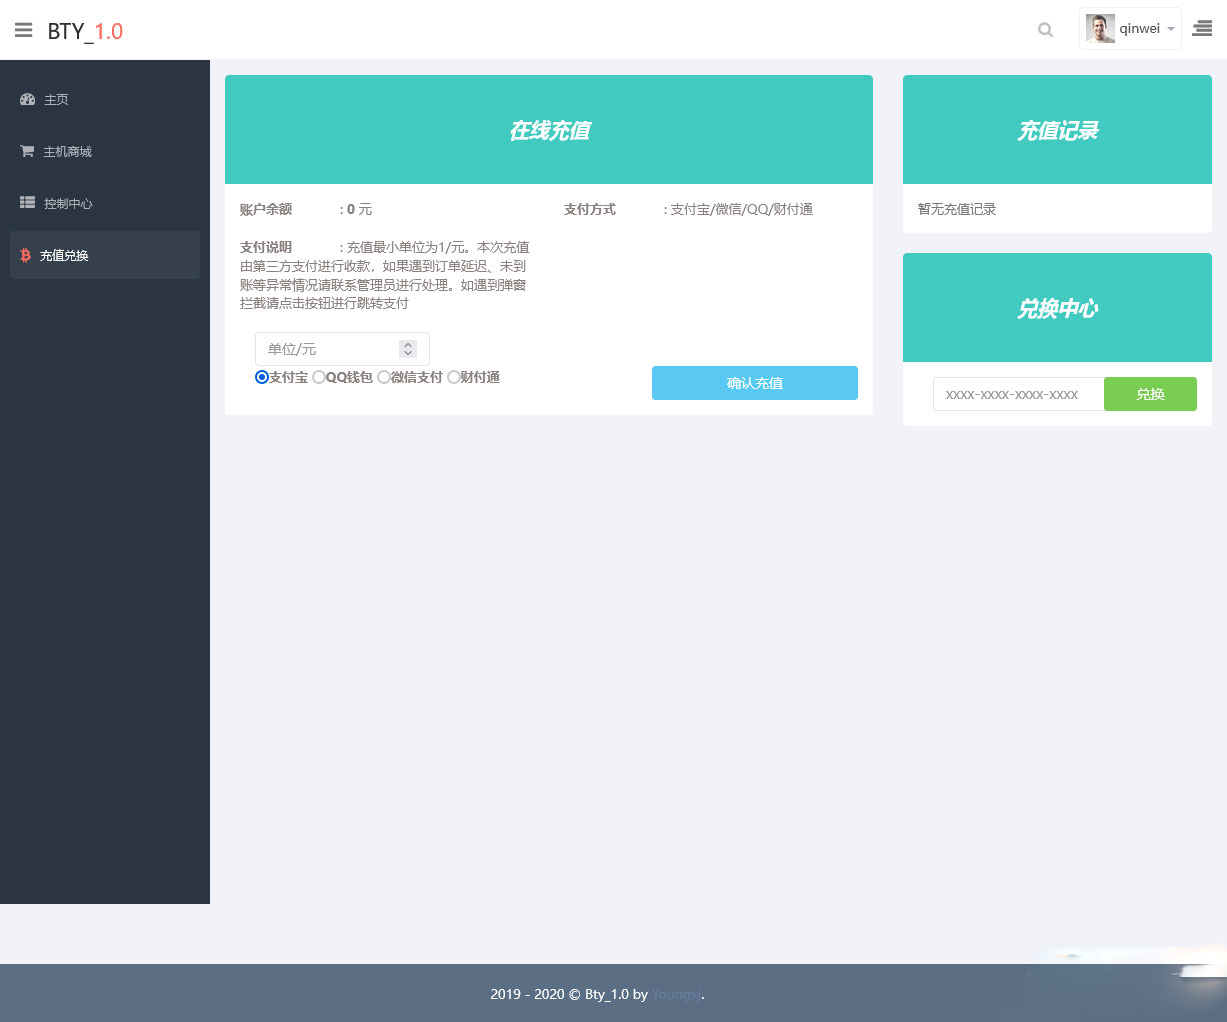This screenshot has width=1227, height=1022.
Task: Select the 支付宝 radio button
Action: (x=262, y=377)
